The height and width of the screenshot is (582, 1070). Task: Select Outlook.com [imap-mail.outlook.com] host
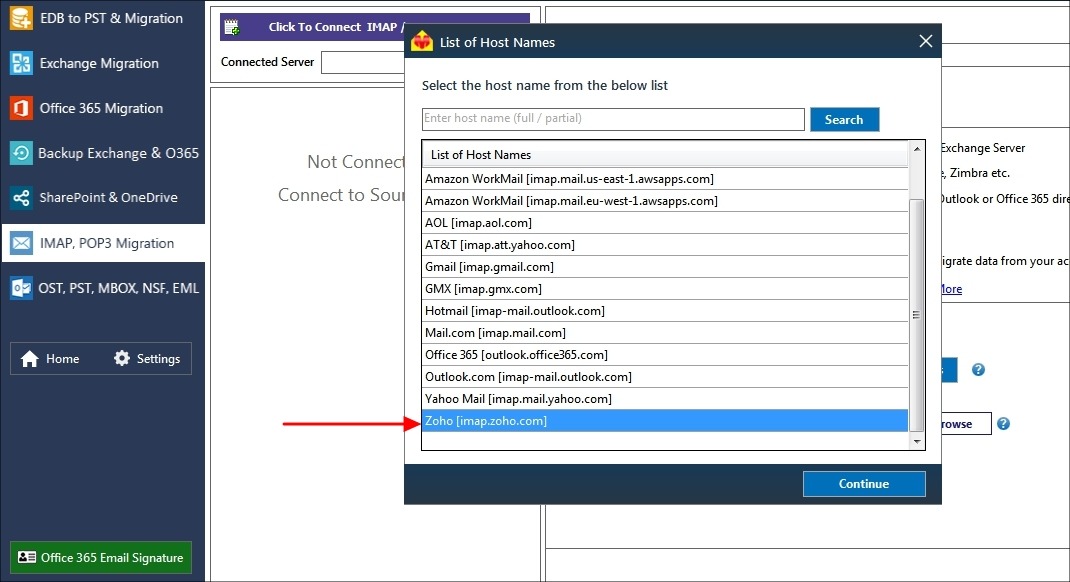point(665,377)
